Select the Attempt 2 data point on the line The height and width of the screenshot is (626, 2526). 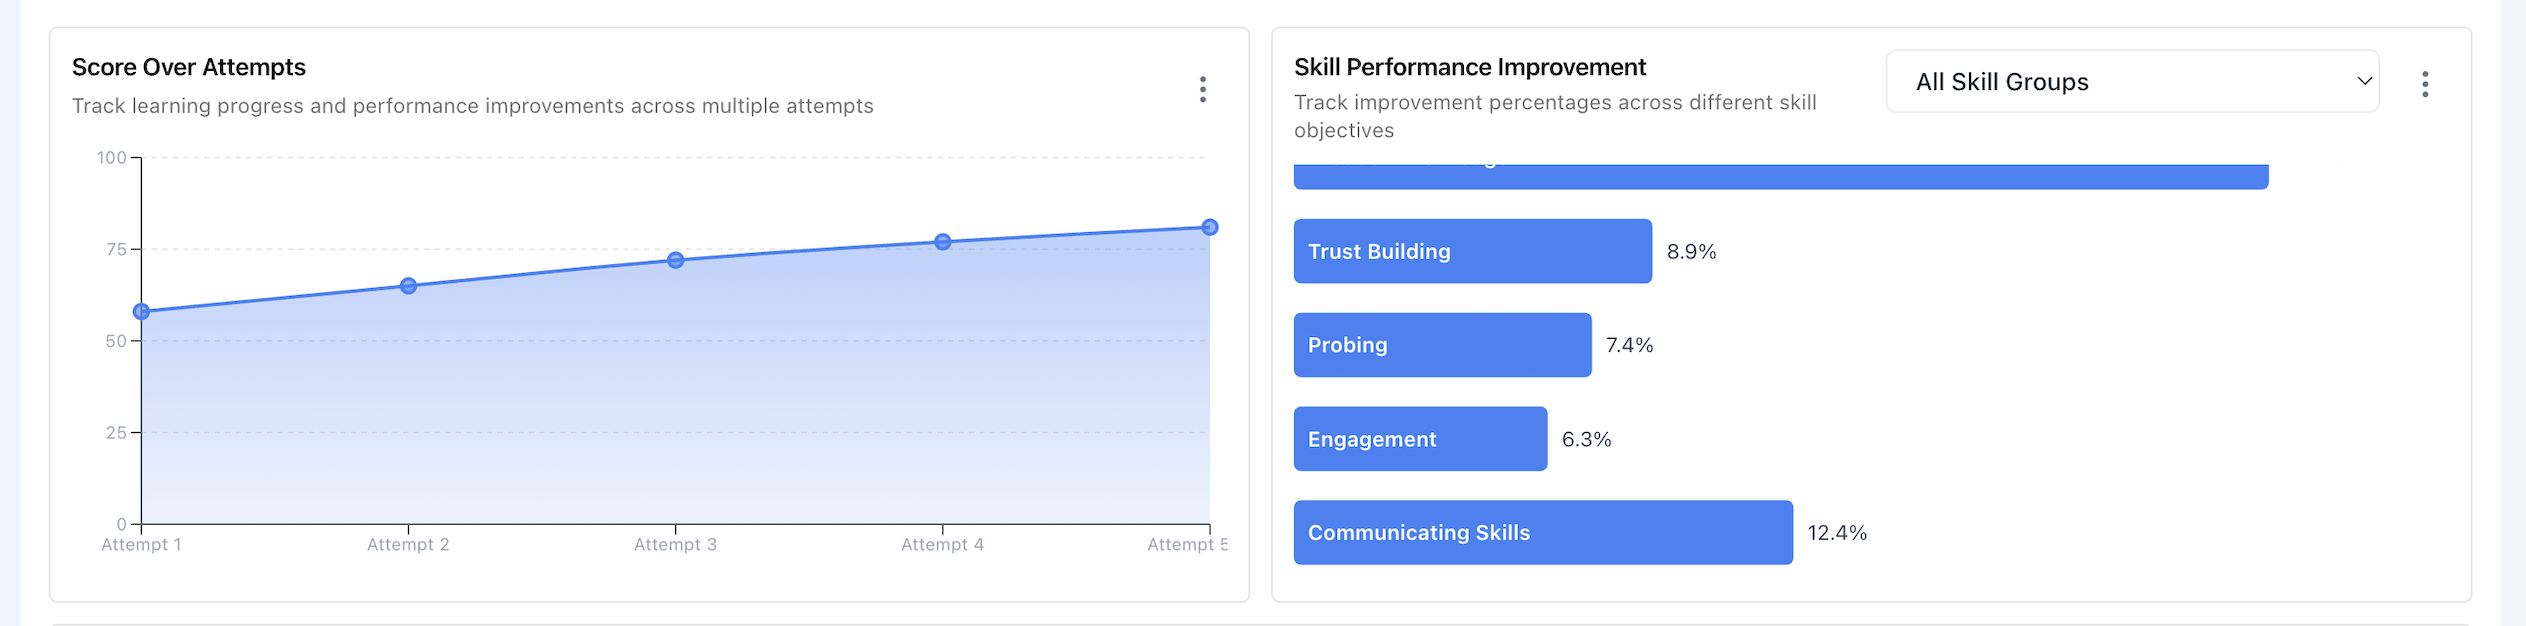point(408,286)
